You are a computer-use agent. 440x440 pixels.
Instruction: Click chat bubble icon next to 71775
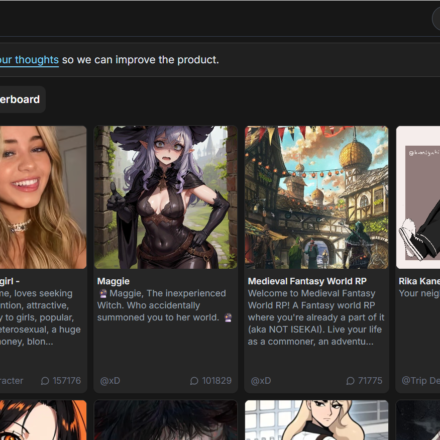pyautogui.click(x=350, y=381)
